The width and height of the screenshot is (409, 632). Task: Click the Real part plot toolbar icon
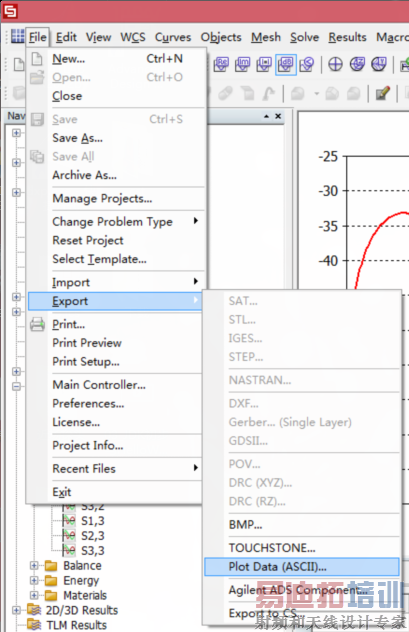pyautogui.click(x=221, y=64)
